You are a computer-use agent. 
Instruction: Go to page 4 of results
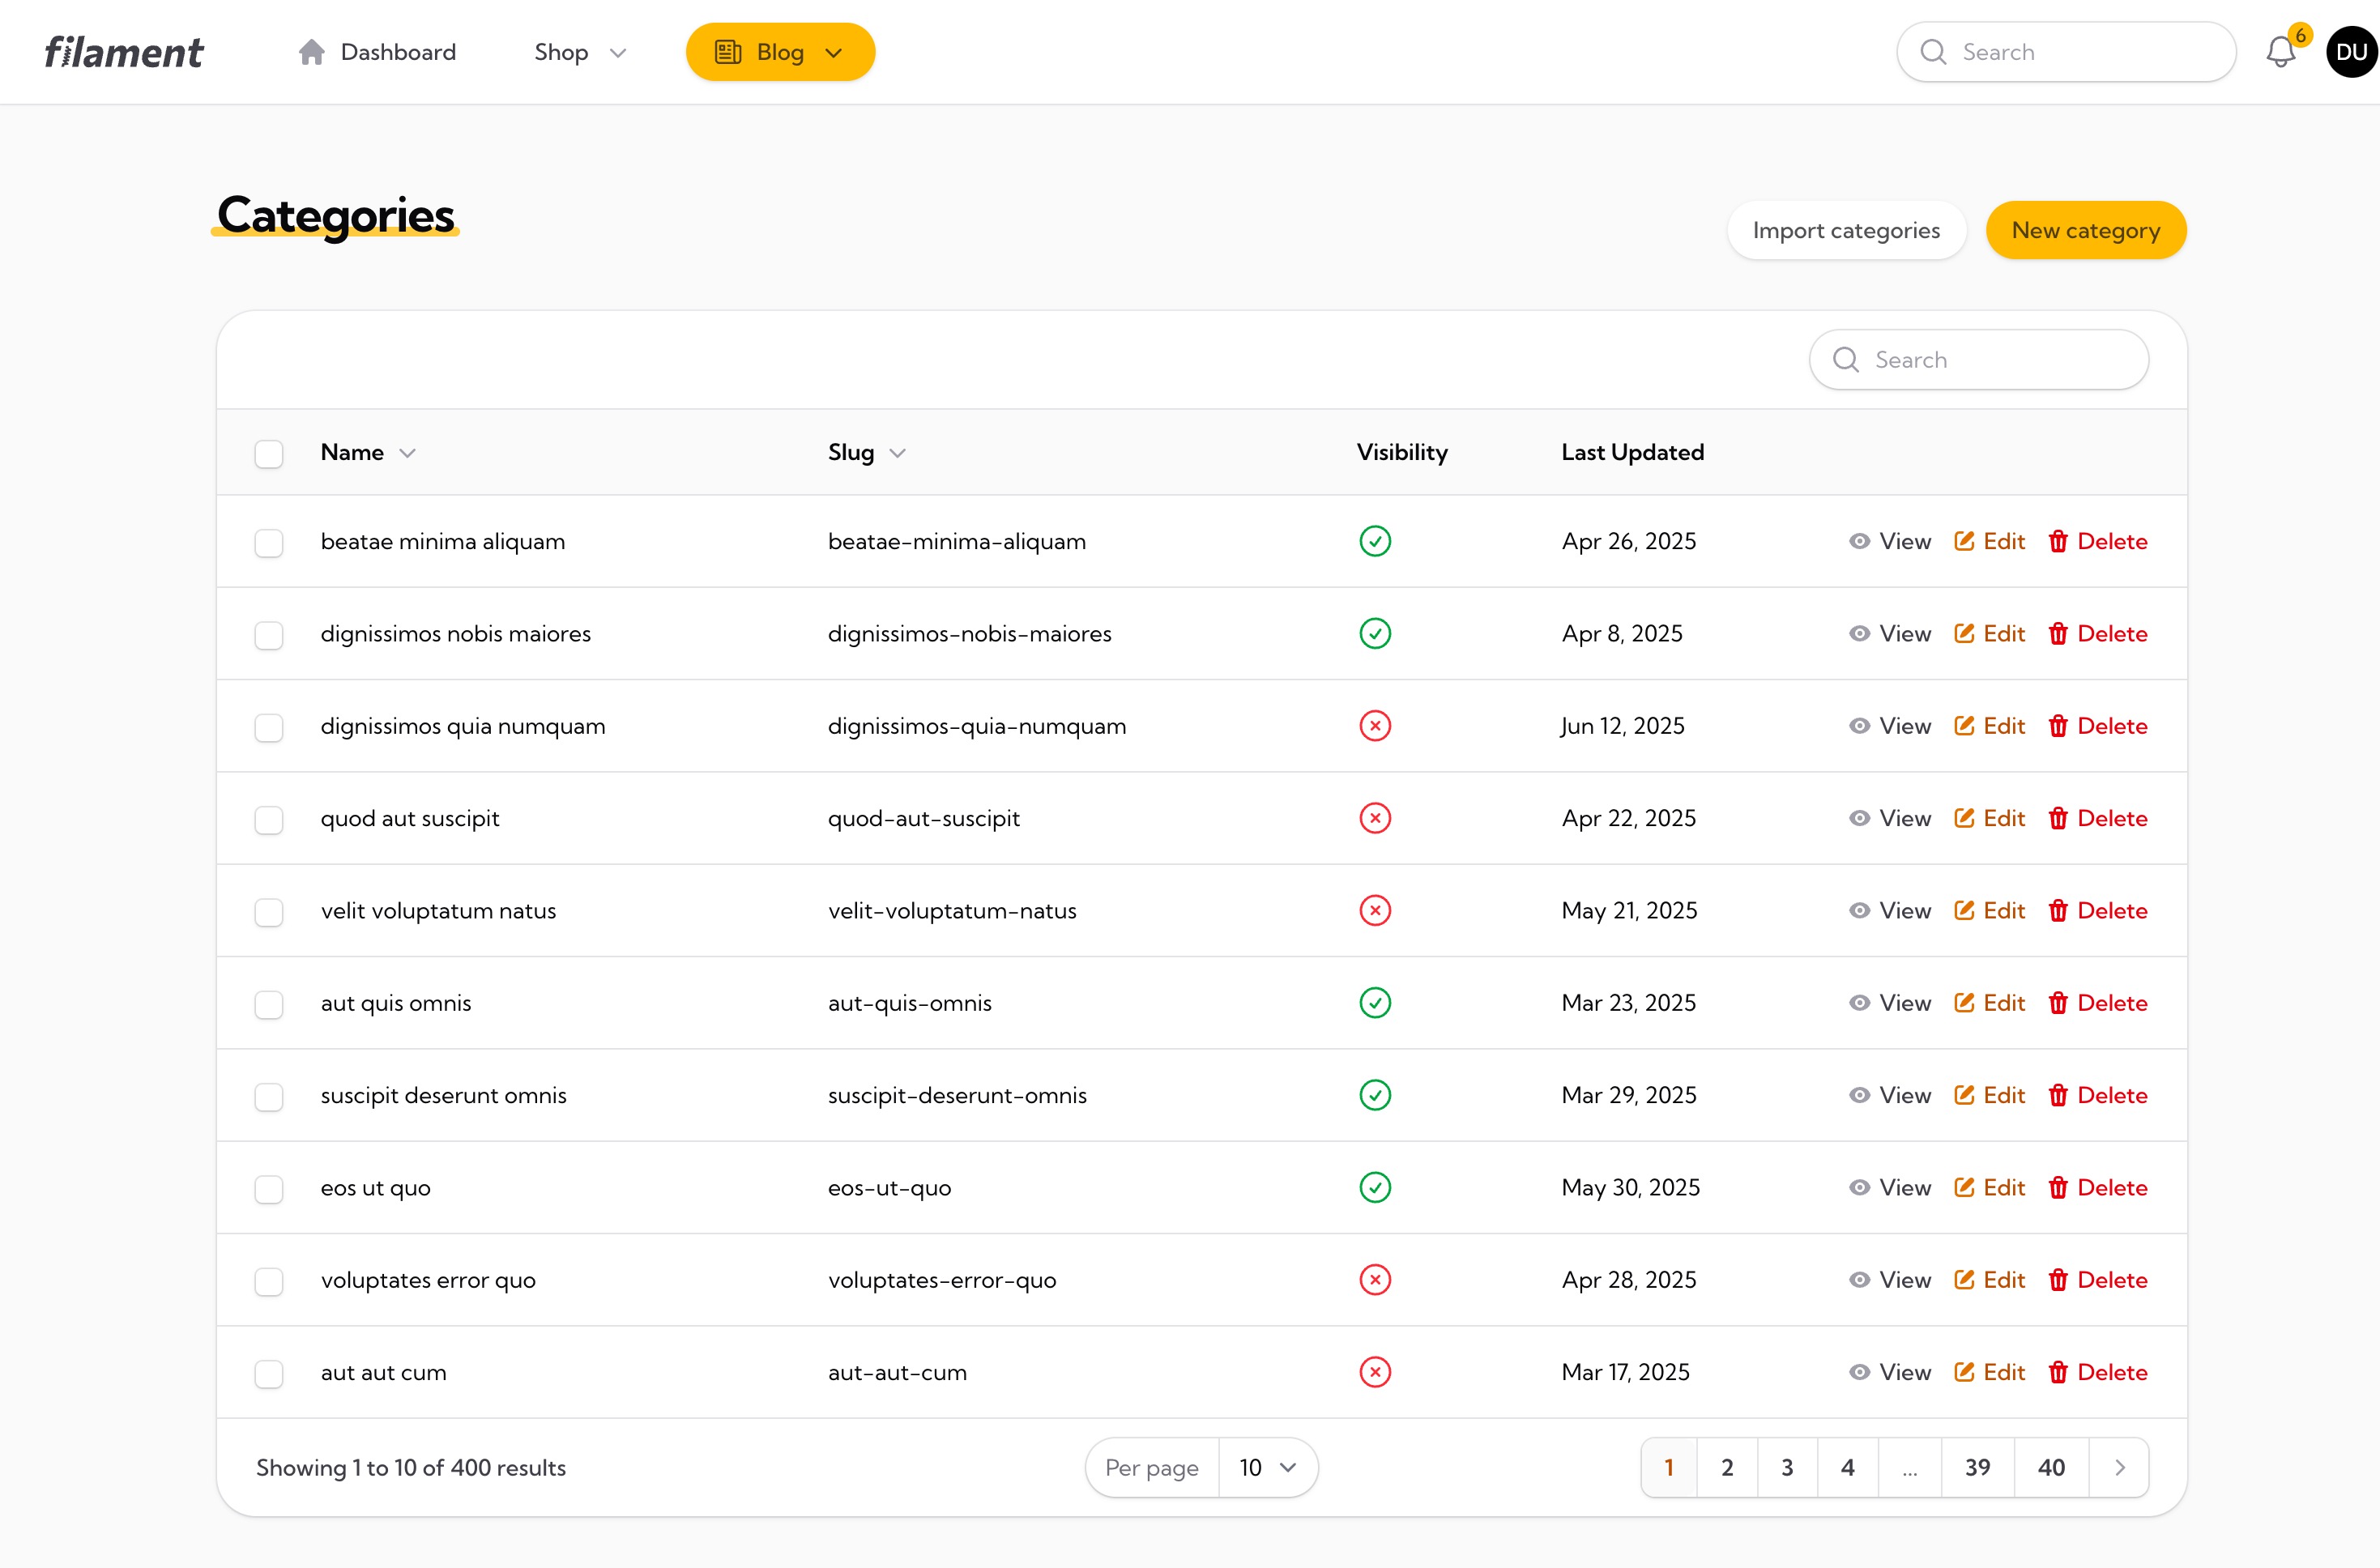tap(1848, 1467)
